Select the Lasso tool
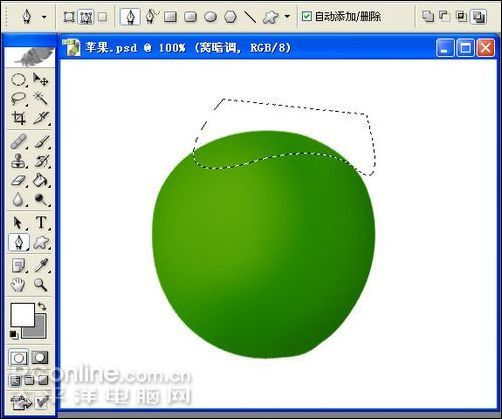This screenshot has height=419, width=502. click(x=18, y=99)
